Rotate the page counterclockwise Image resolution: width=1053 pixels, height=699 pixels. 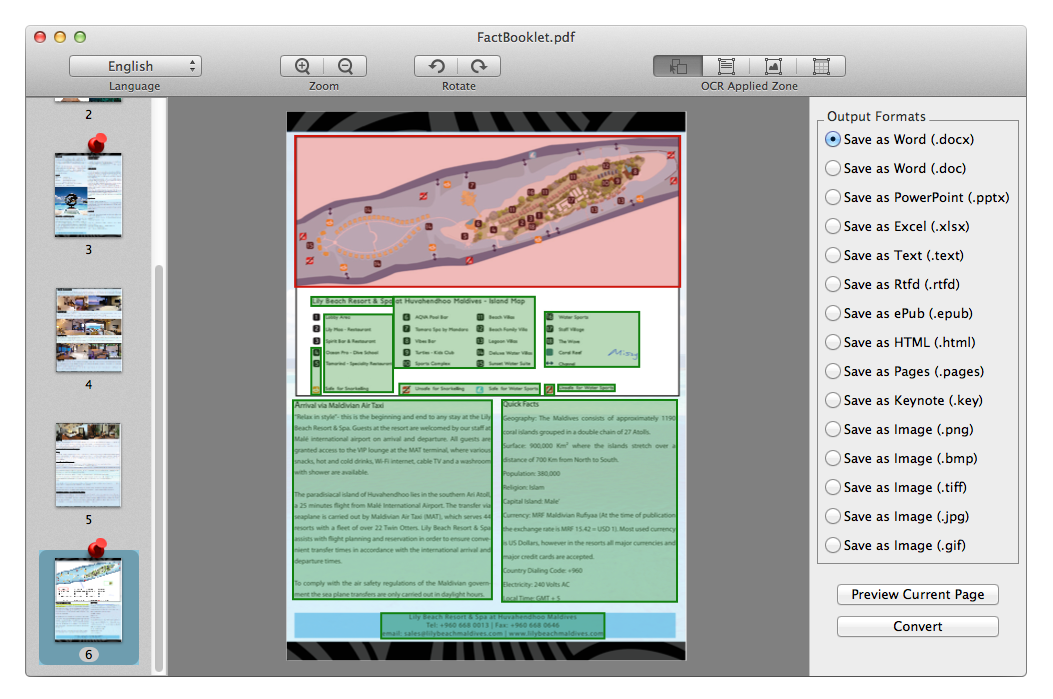pos(437,66)
